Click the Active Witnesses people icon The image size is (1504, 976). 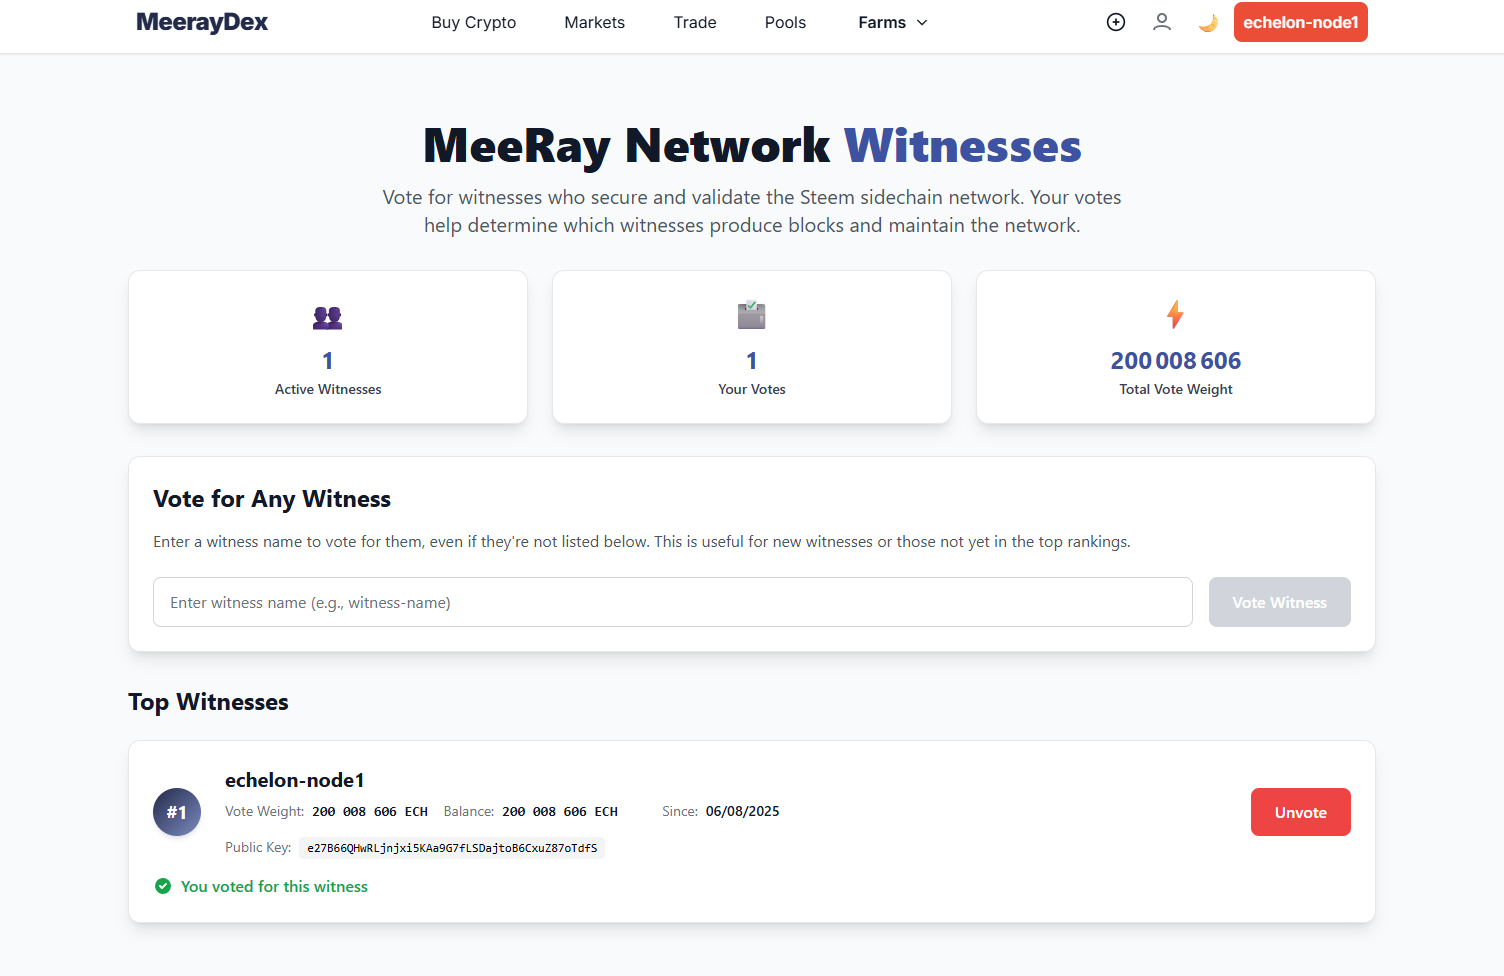click(x=328, y=317)
